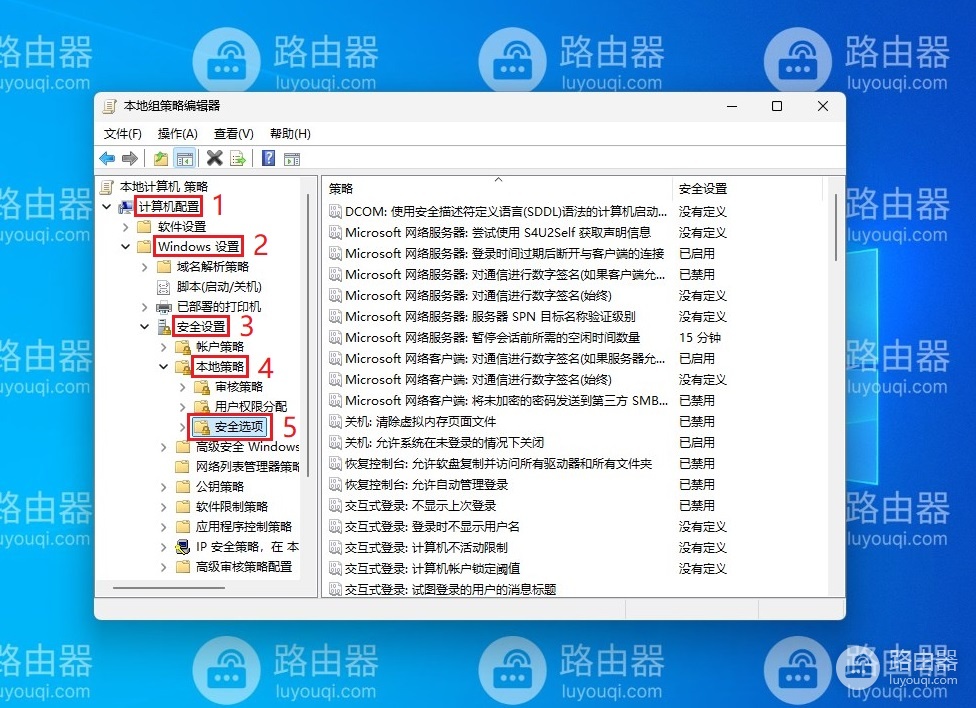
Task: Click the 本地计算机 策略 root icon
Action: point(107,186)
